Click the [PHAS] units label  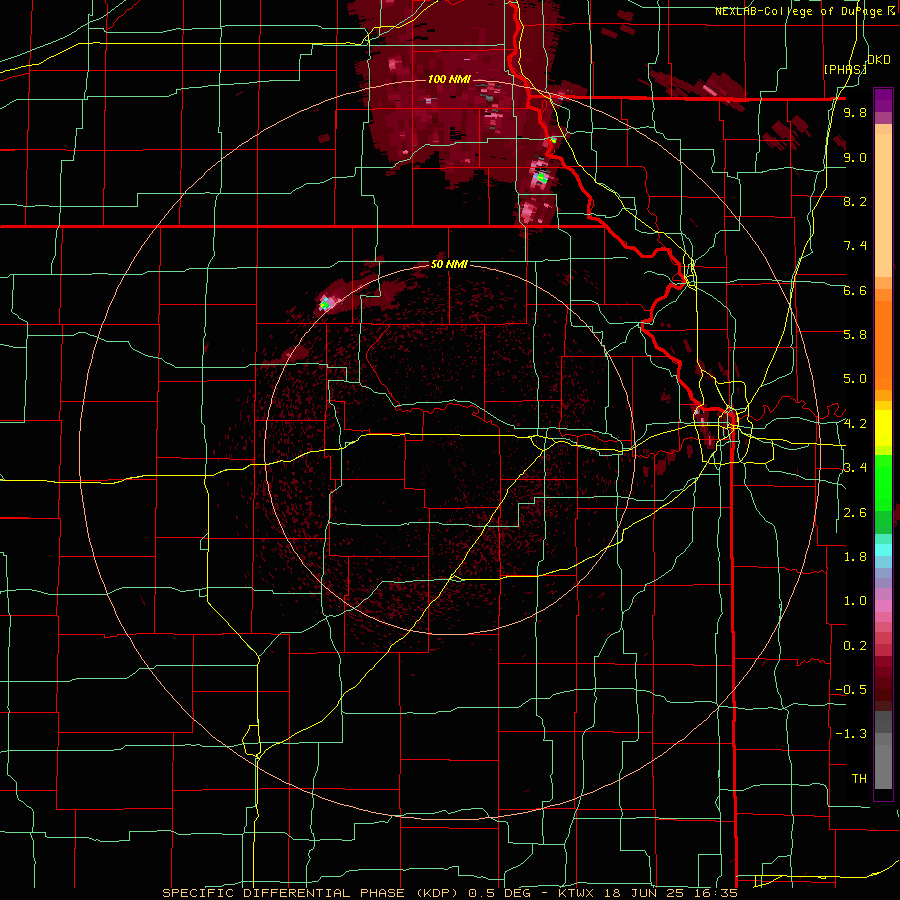845,69
